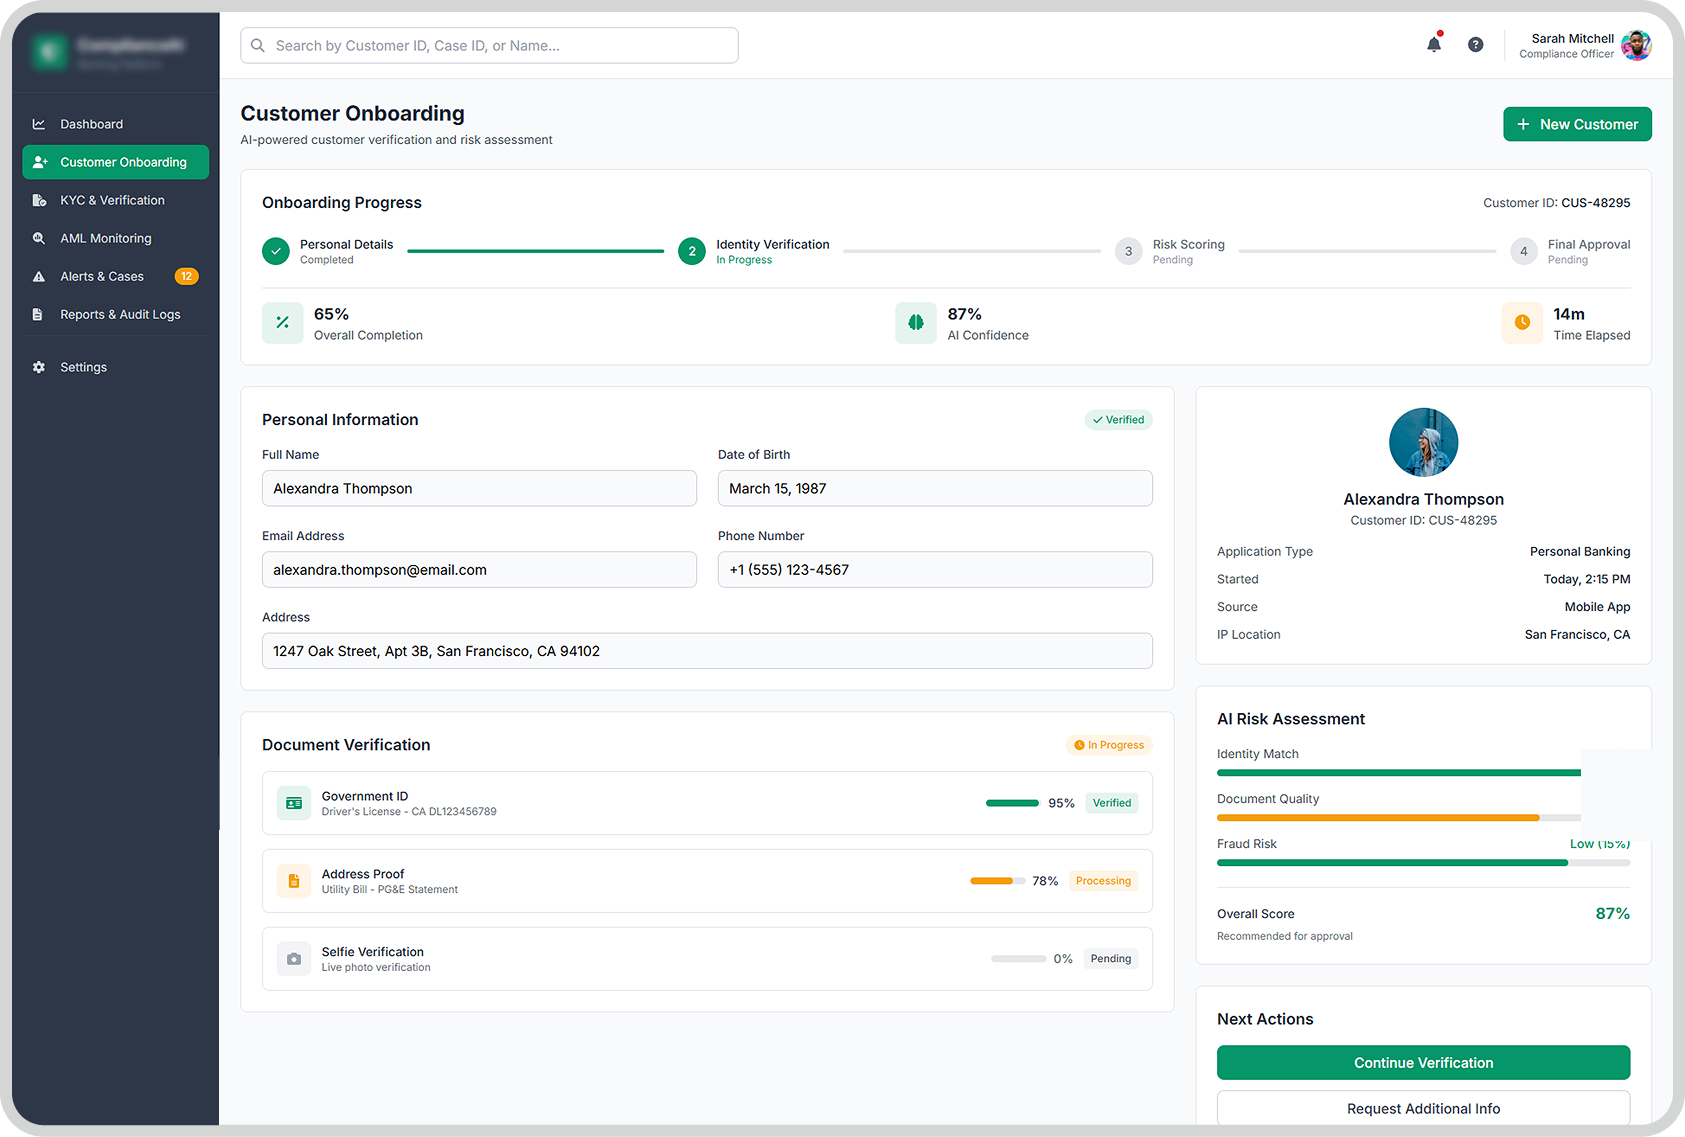1685x1137 pixels.
Task: Click the 'San Francisco, CA' IP location value
Action: tap(1577, 635)
